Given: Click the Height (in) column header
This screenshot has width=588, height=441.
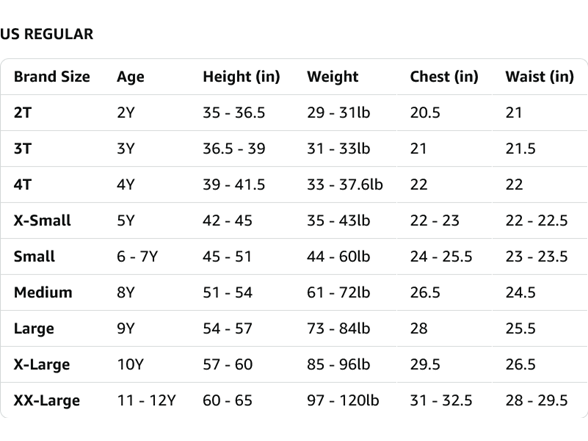Looking at the screenshot, I should click(x=242, y=76).
